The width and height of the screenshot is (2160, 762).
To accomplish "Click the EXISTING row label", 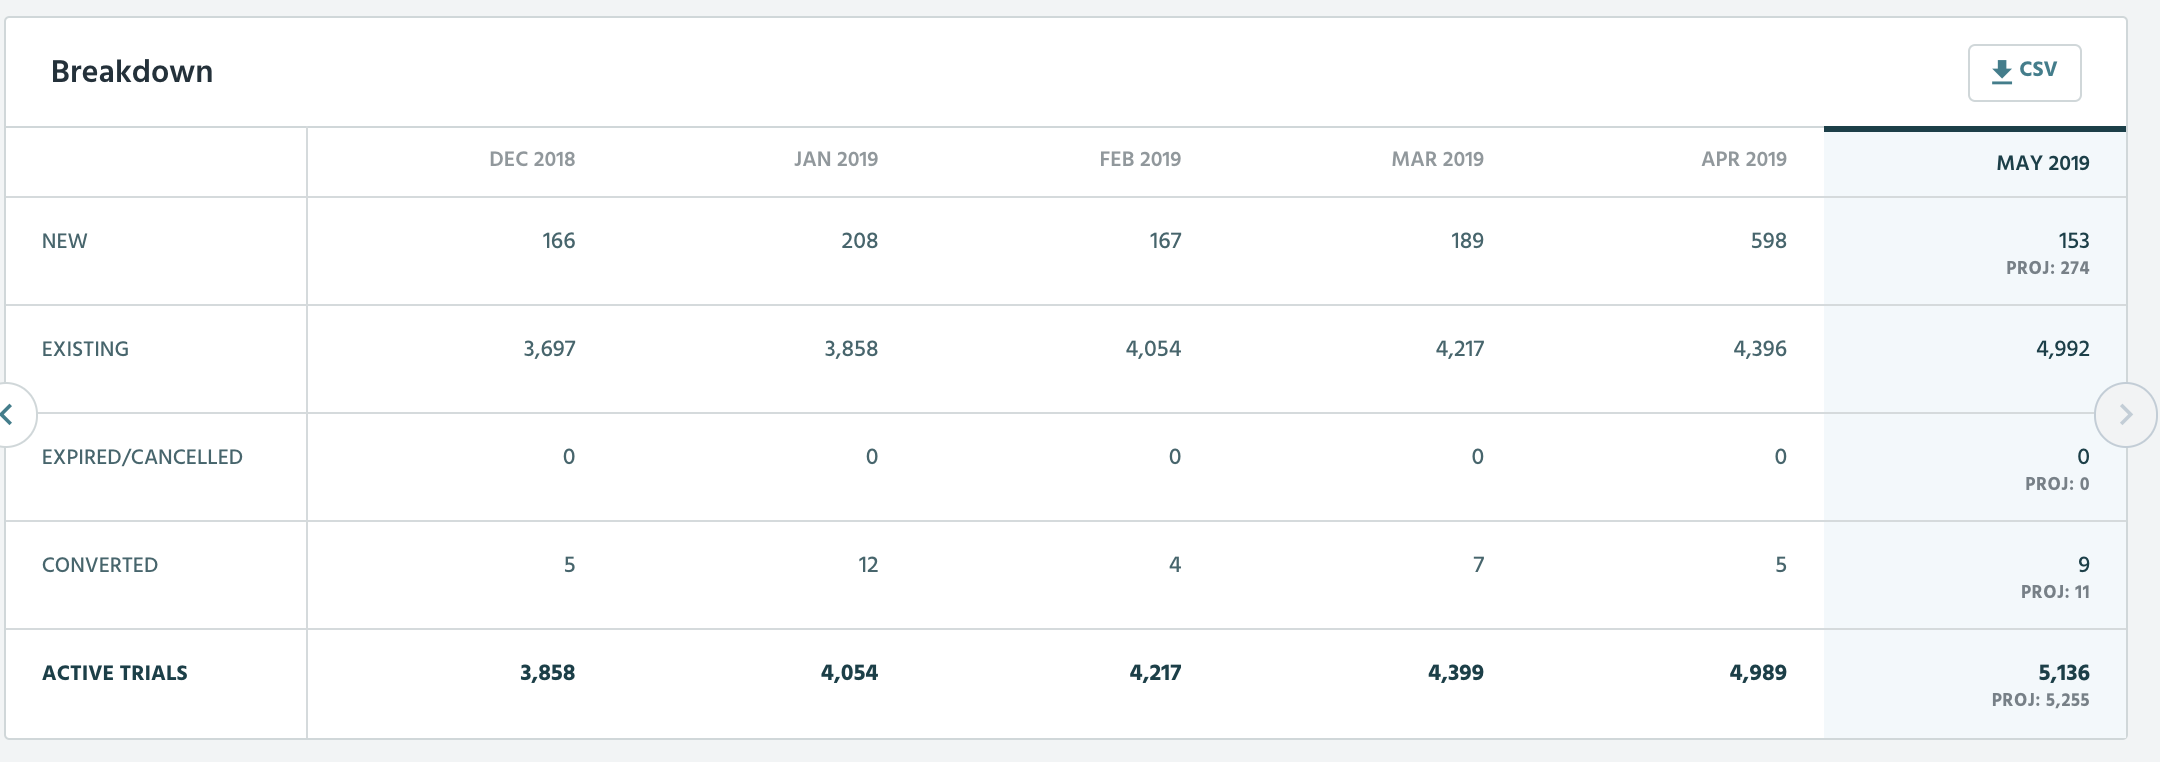I will [85, 349].
